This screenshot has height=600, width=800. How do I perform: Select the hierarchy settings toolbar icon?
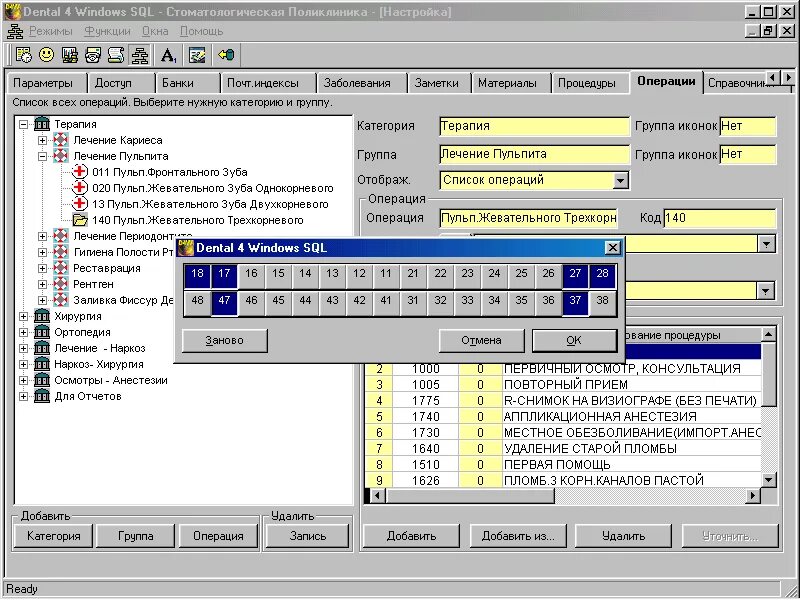[x=139, y=55]
